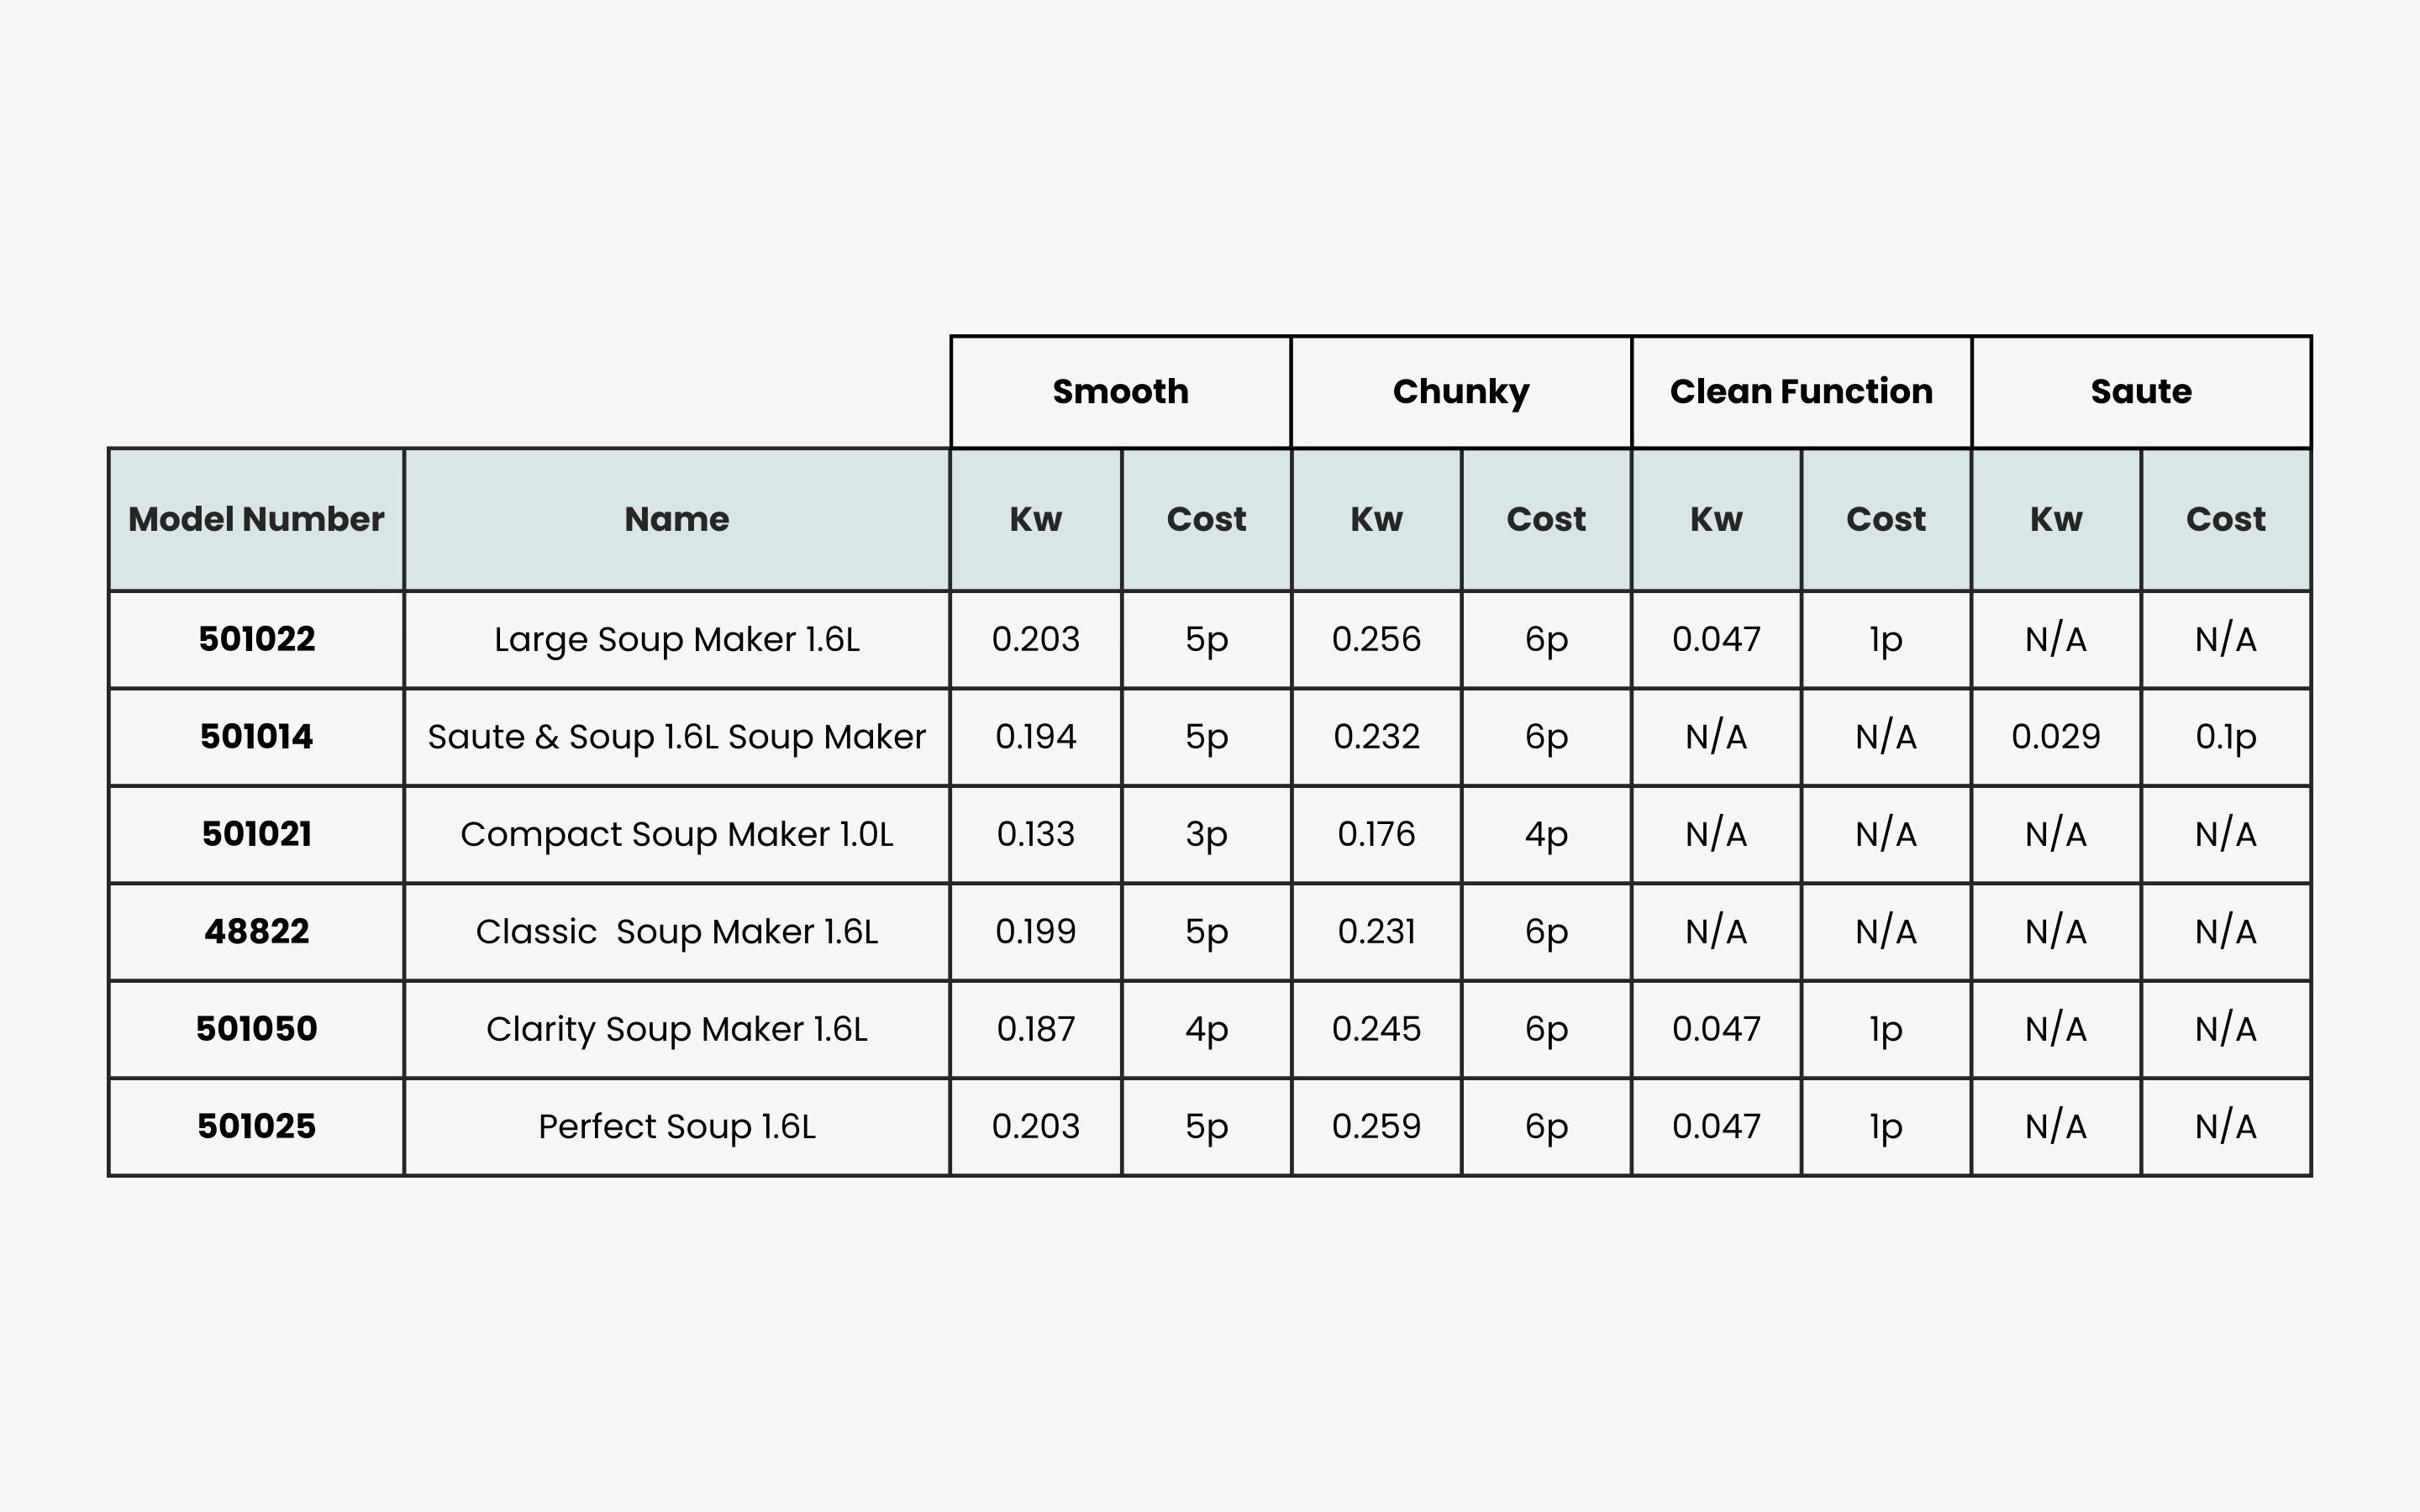Click Saute & Soup 1.6L Soup Maker
2420x1512 pixels.
tap(676, 736)
